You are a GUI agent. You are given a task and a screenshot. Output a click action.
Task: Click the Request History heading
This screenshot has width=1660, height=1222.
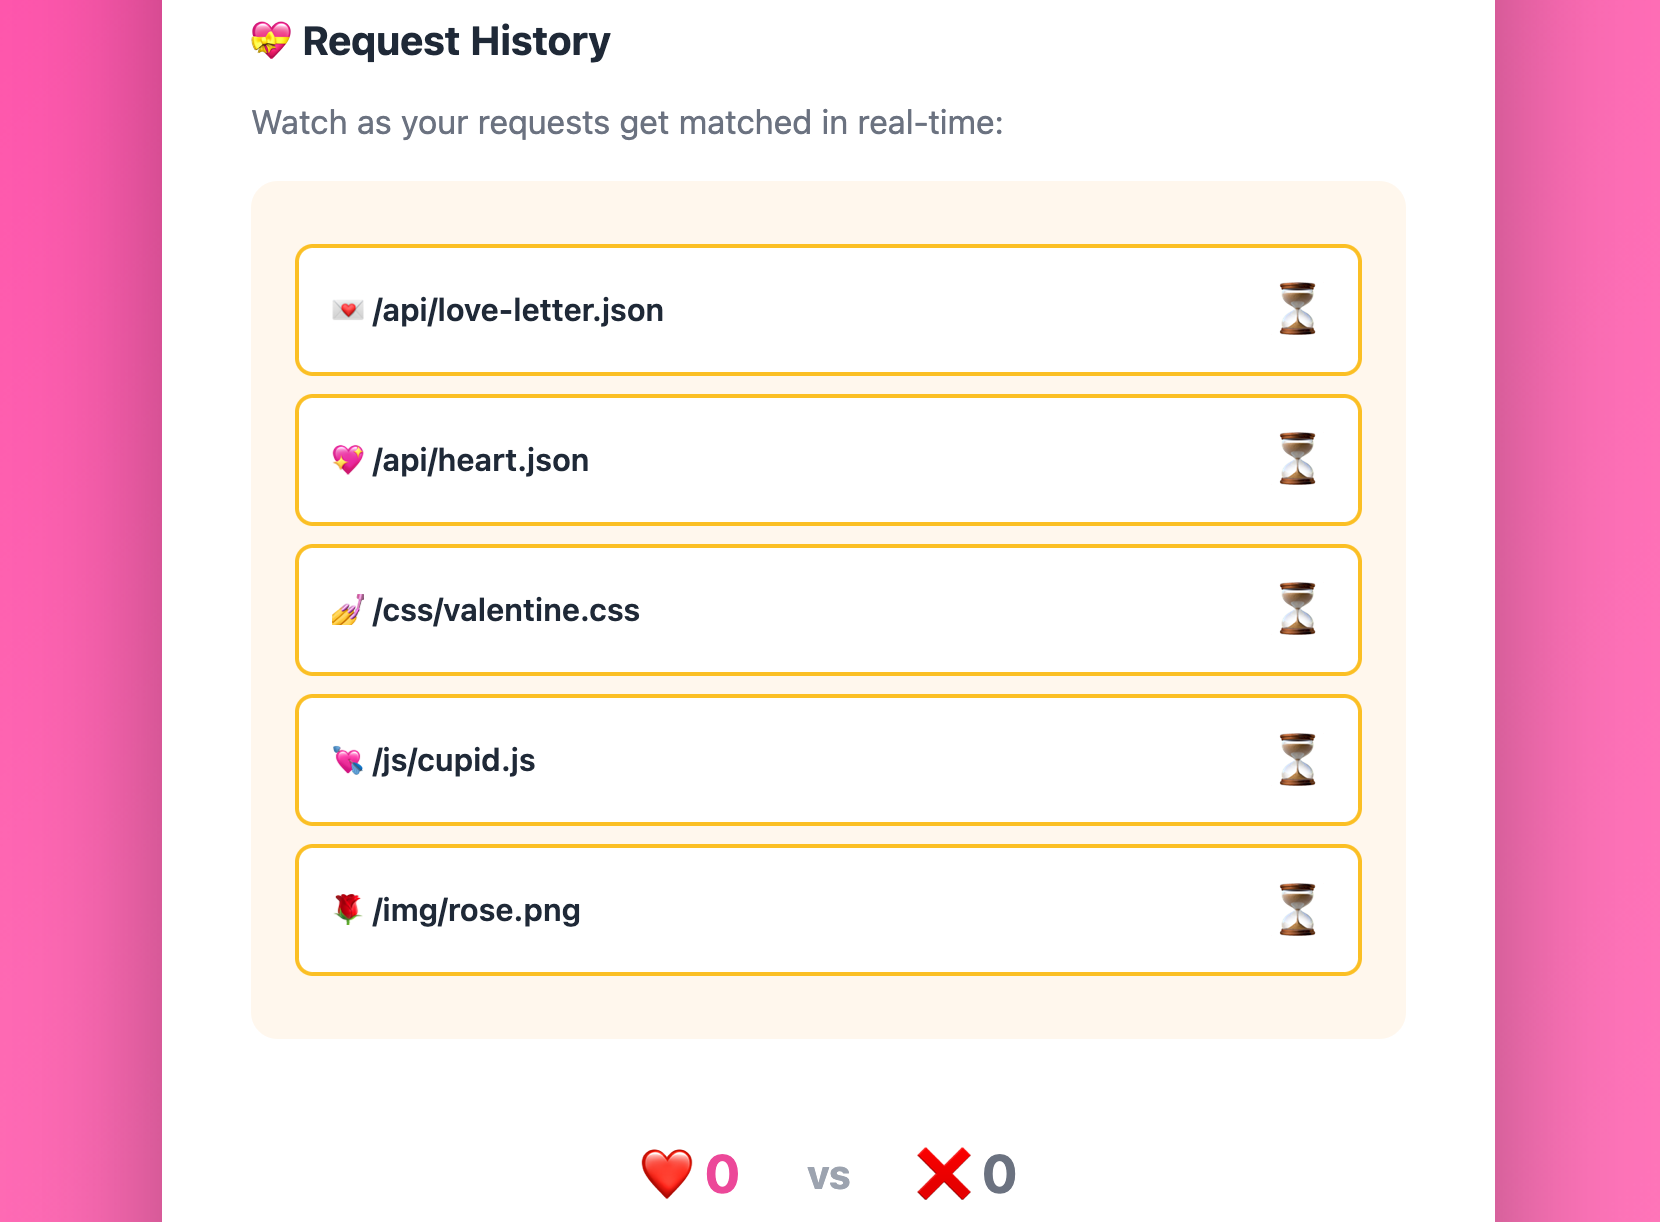456,42
